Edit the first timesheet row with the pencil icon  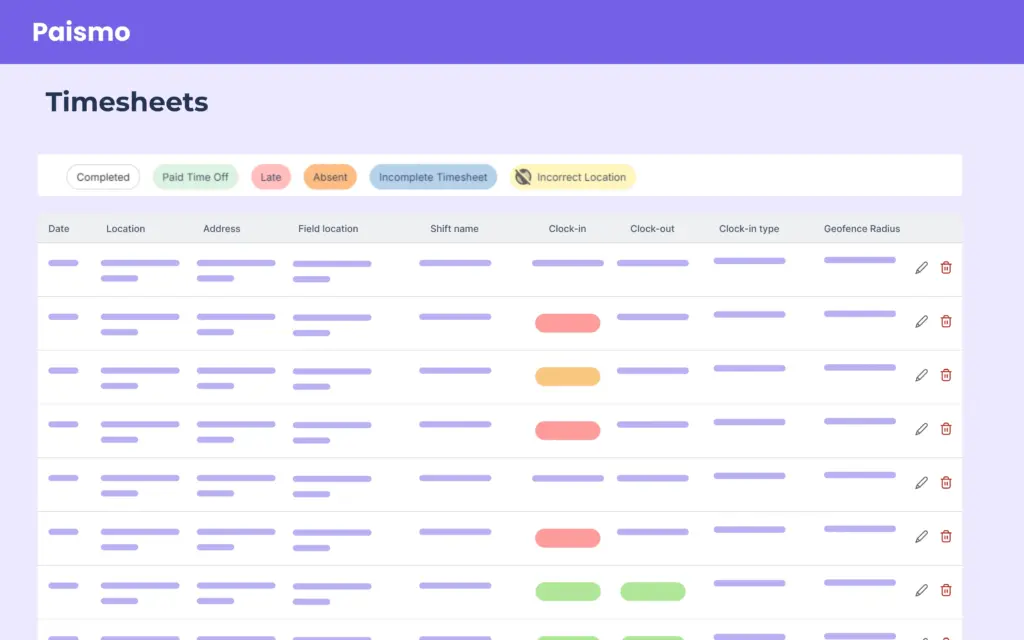click(x=921, y=267)
